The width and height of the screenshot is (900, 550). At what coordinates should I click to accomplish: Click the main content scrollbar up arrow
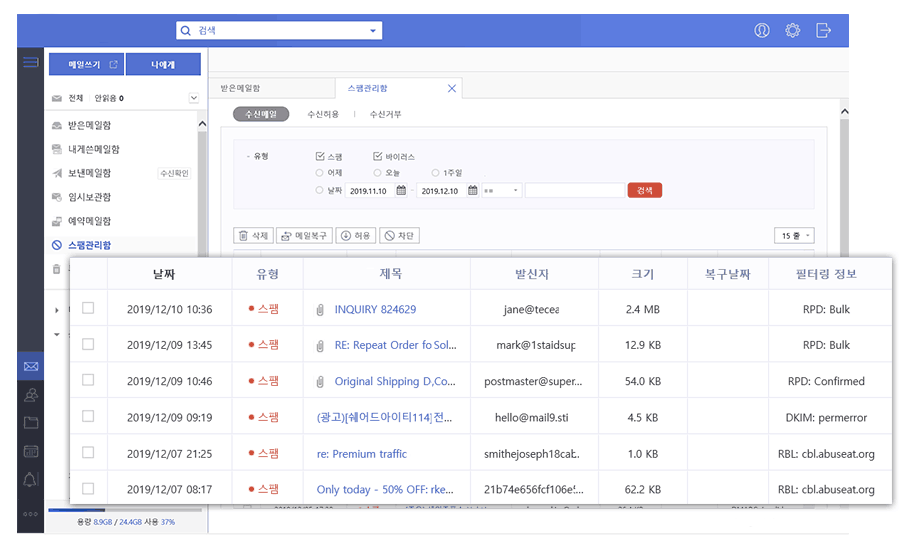pos(844,111)
